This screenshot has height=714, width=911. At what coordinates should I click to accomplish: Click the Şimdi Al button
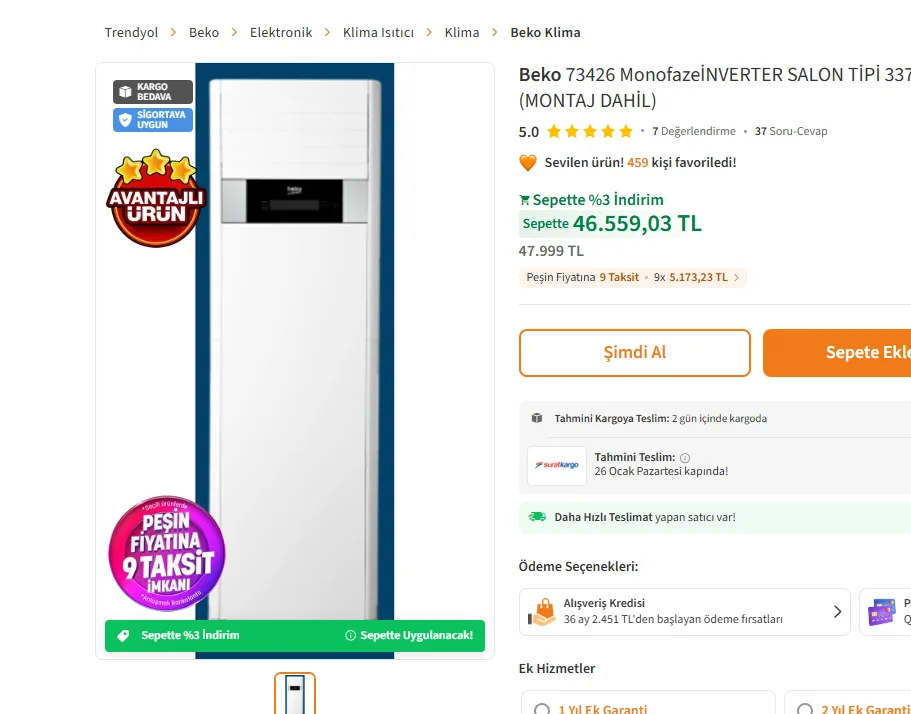pyautogui.click(x=635, y=353)
